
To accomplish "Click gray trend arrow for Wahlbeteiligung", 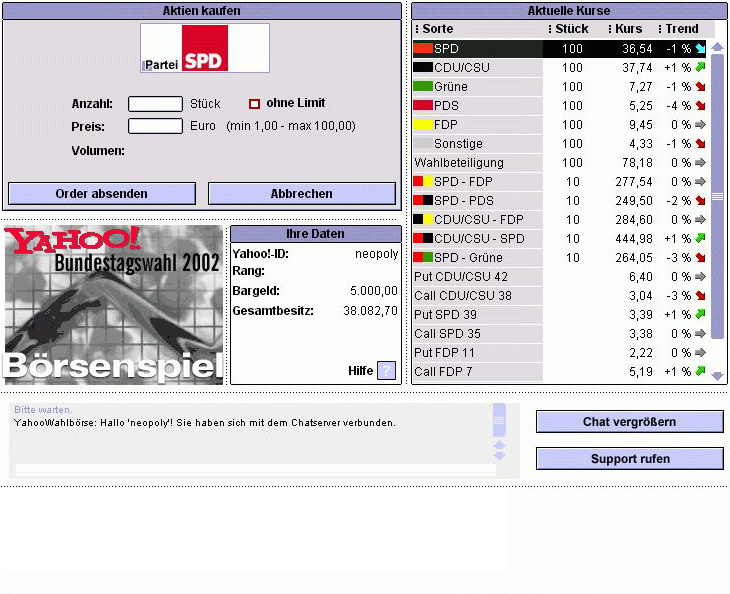I will 700,162.
